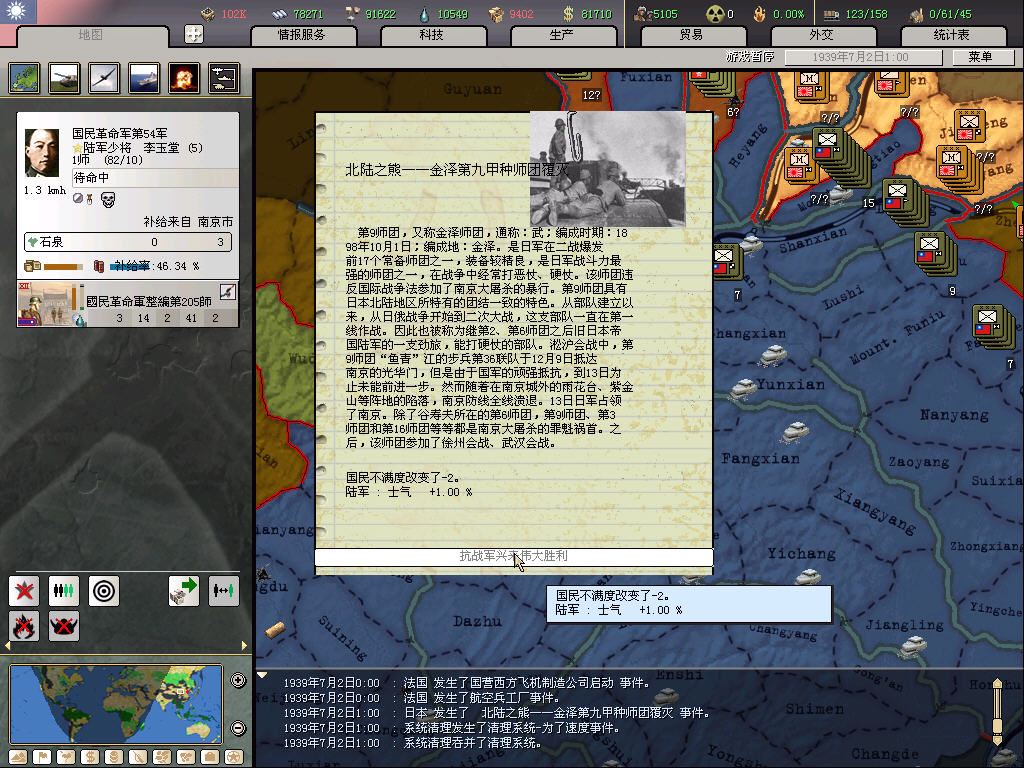Open the 生产 tab

pos(562,35)
